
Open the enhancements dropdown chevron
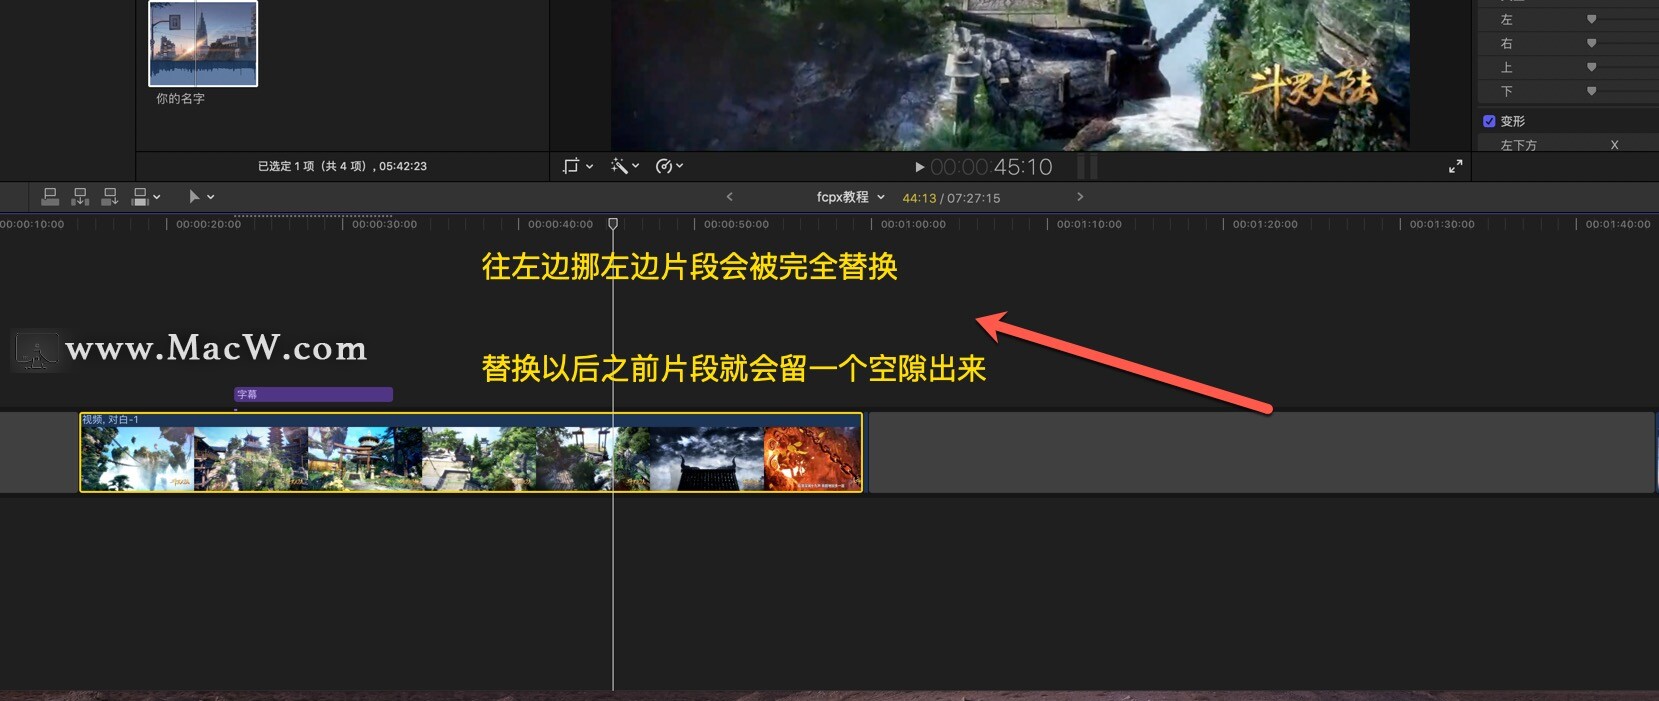tap(636, 166)
